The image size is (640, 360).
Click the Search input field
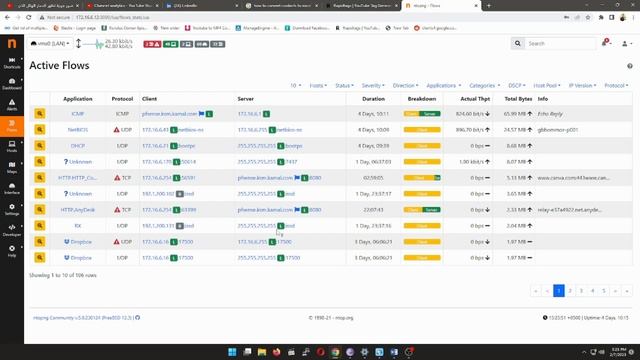pos(560,43)
